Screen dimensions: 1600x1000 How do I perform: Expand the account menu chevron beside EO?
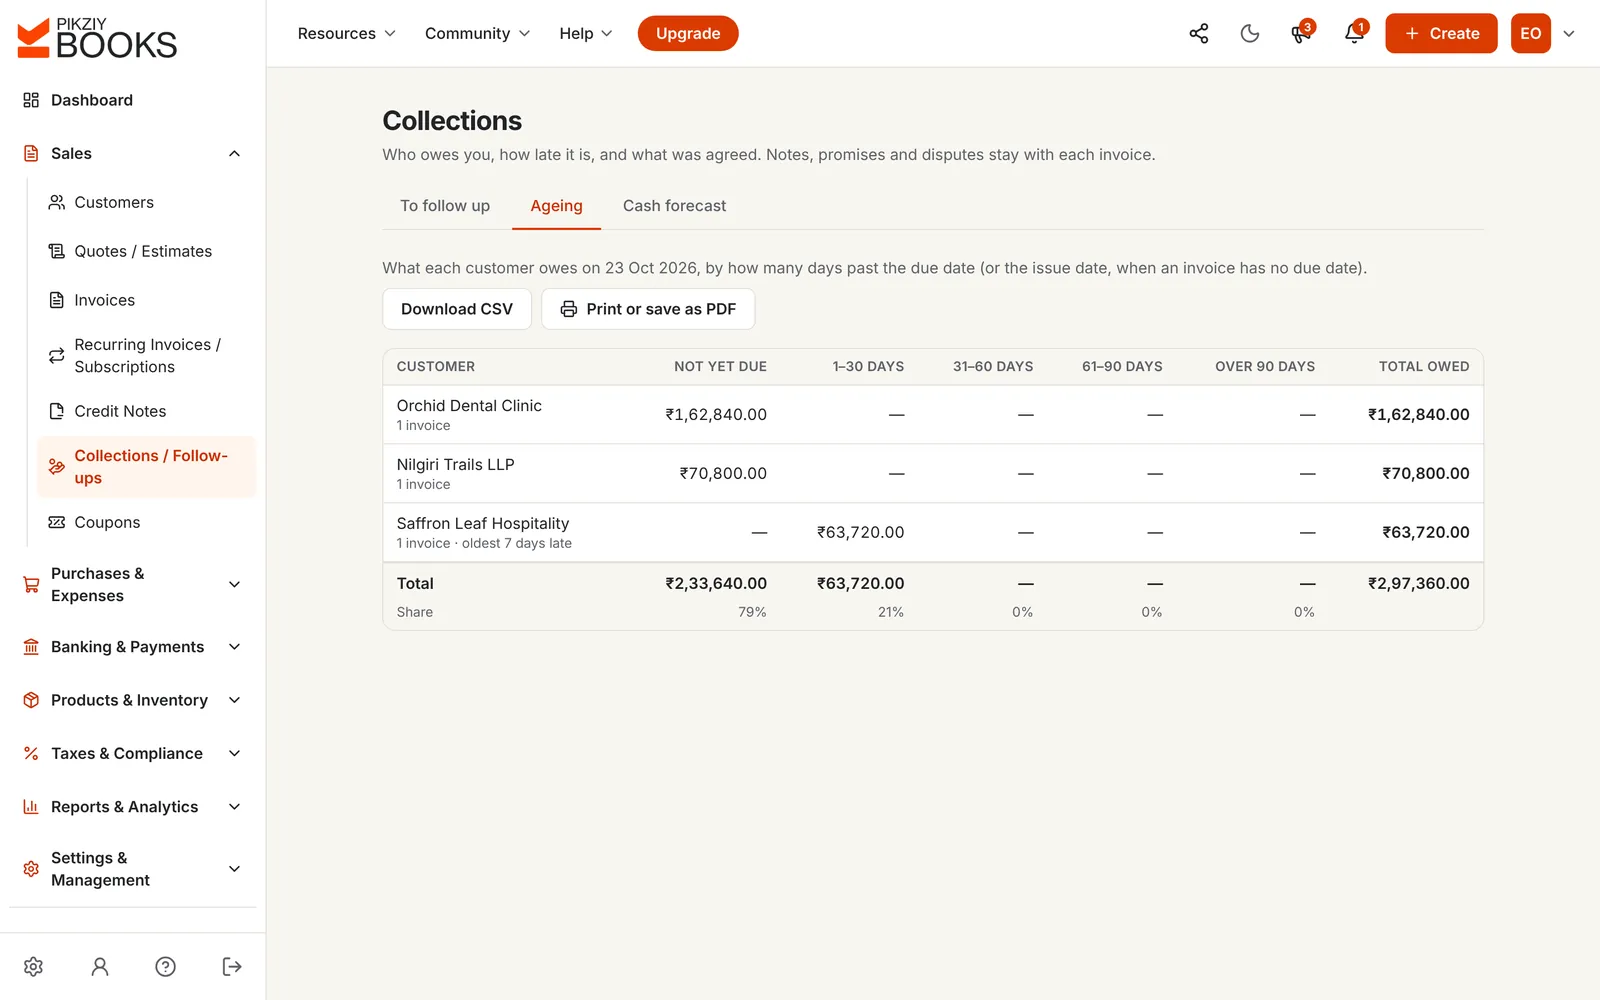click(x=1569, y=33)
